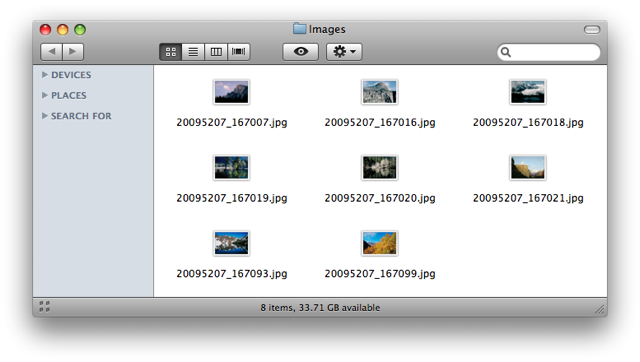The height and width of the screenshot is (362, 640).
Task: Click the magnifying glass search icon
Action: [x=506, y=52]
